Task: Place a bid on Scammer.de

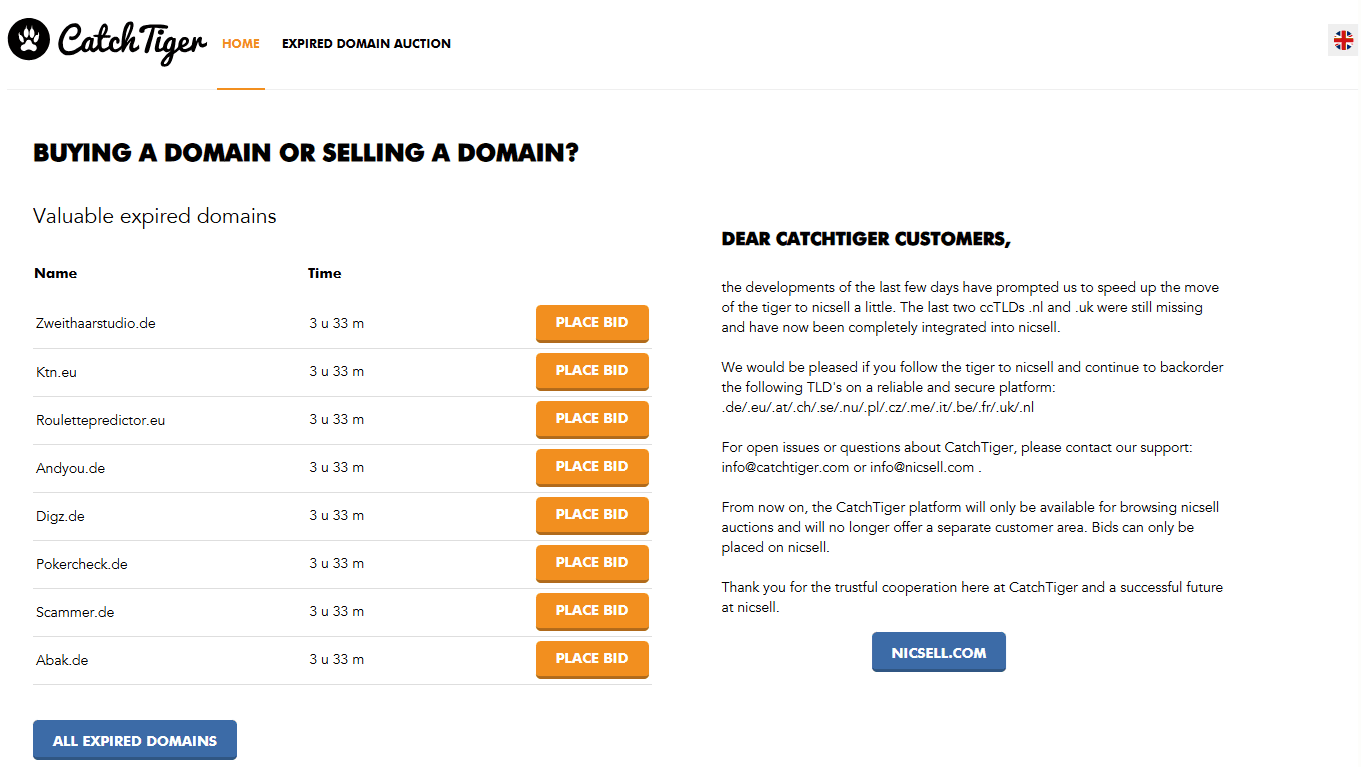Action: [592, 611]
